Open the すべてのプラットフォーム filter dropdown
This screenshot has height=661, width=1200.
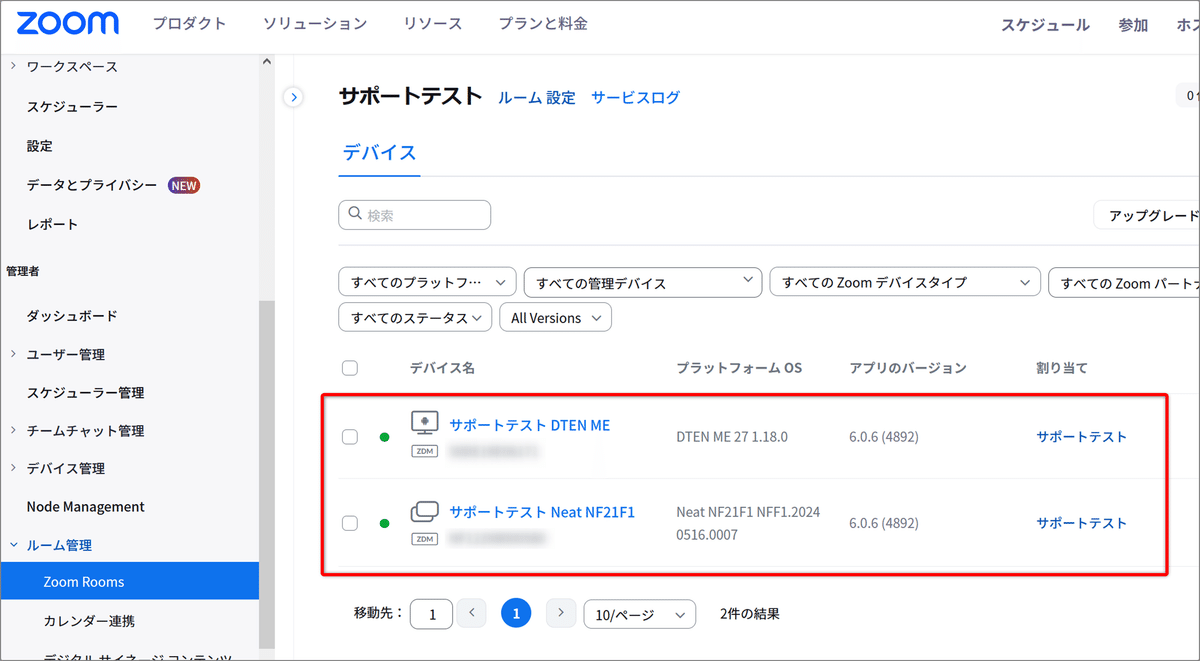point(428,282)
